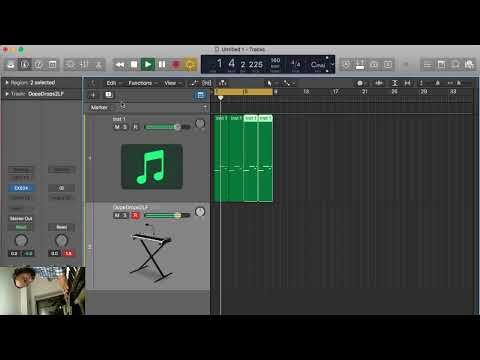Adjust the DopeDrops2LP track volume slider
This screenshot has width=480, height=360.
[x=167, y=216]
